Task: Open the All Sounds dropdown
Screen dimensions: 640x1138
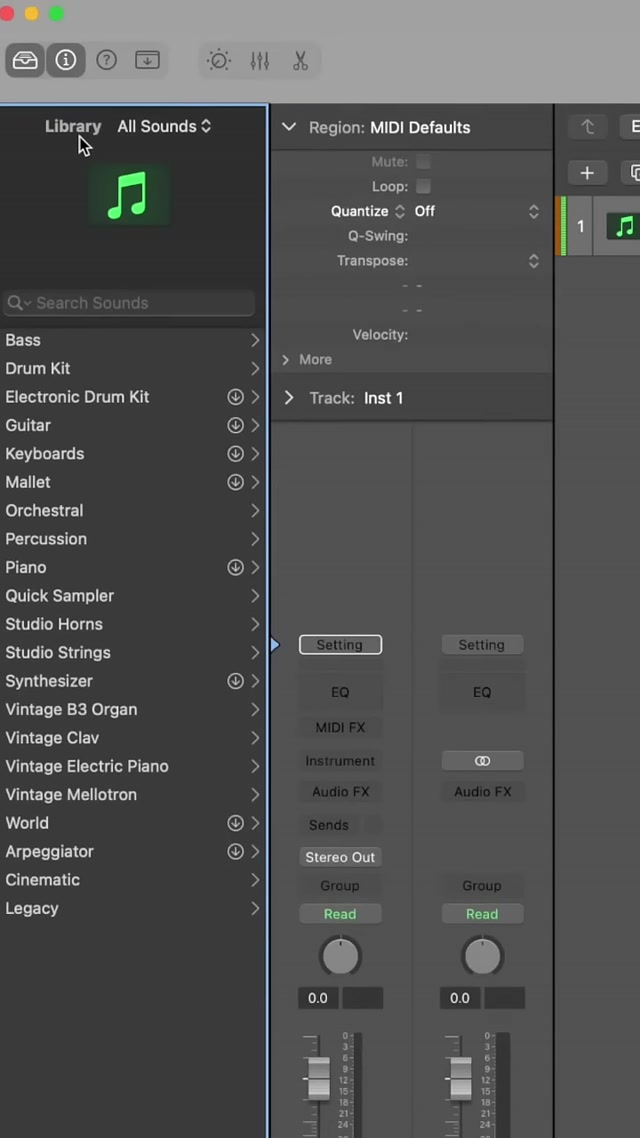Action: [164, 127]
